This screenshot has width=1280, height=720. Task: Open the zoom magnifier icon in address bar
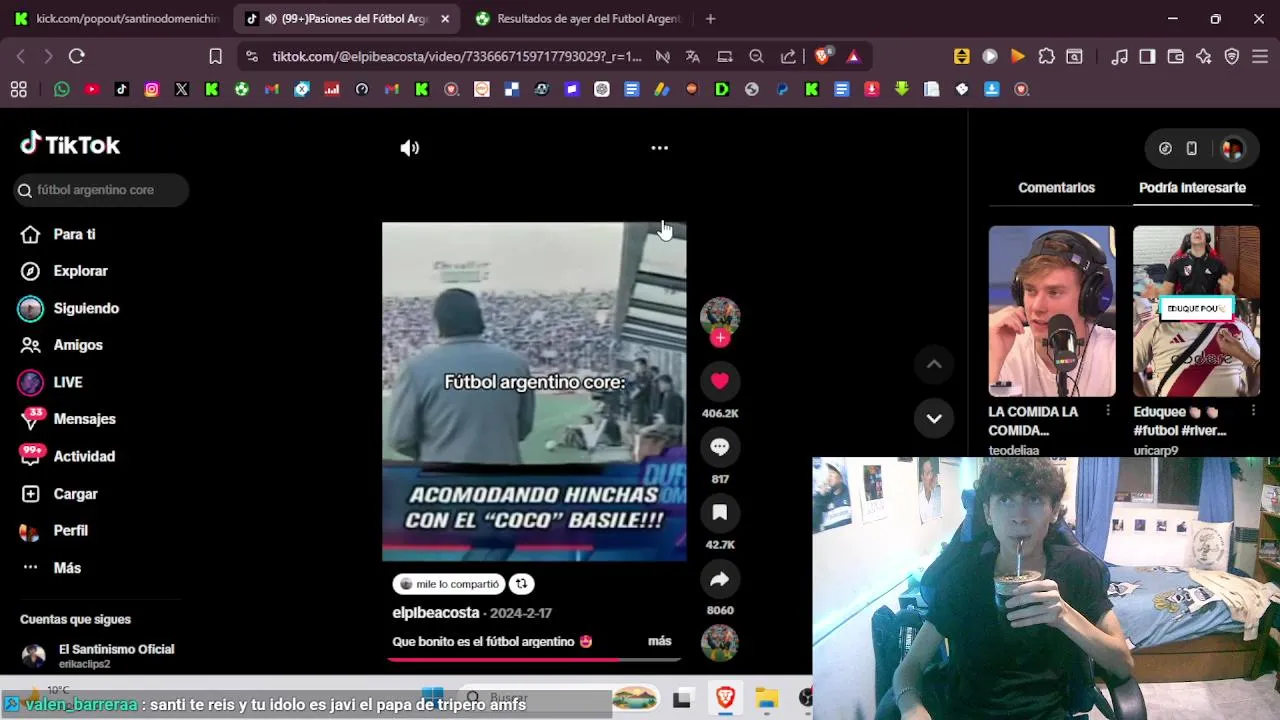(757, 57)
